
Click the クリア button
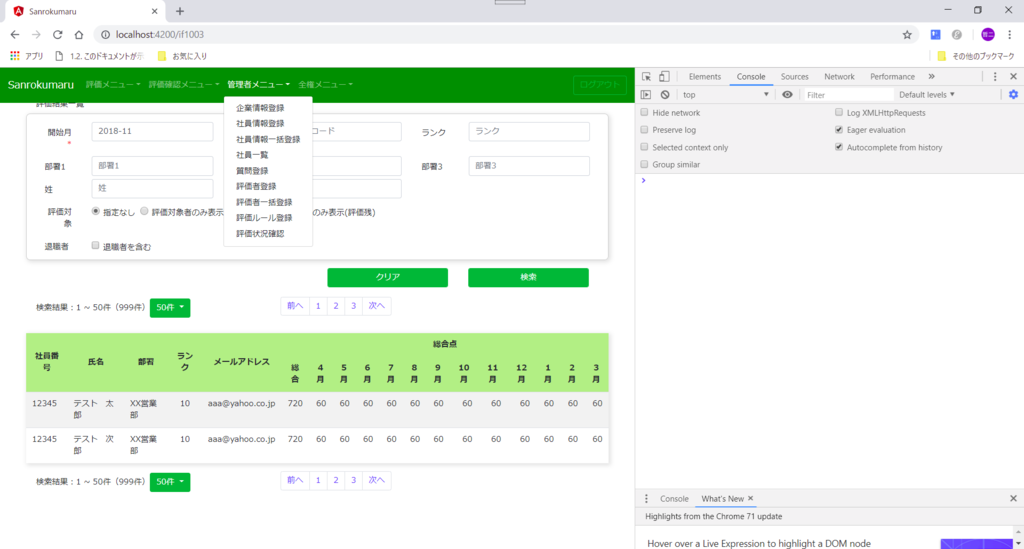tap(387, 277)
